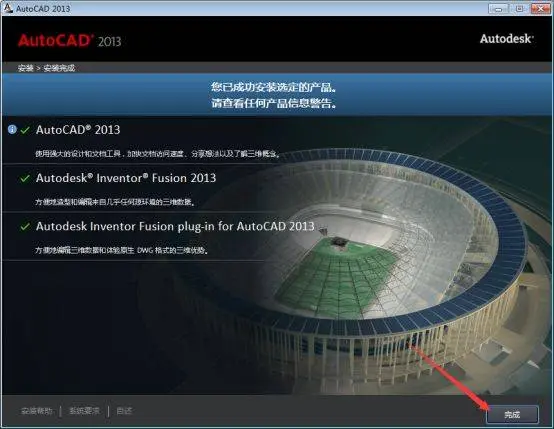This screenshot has width=554, height=429.
Task: Click the DWG format description under plug-in entry
Action: point(122,250)
